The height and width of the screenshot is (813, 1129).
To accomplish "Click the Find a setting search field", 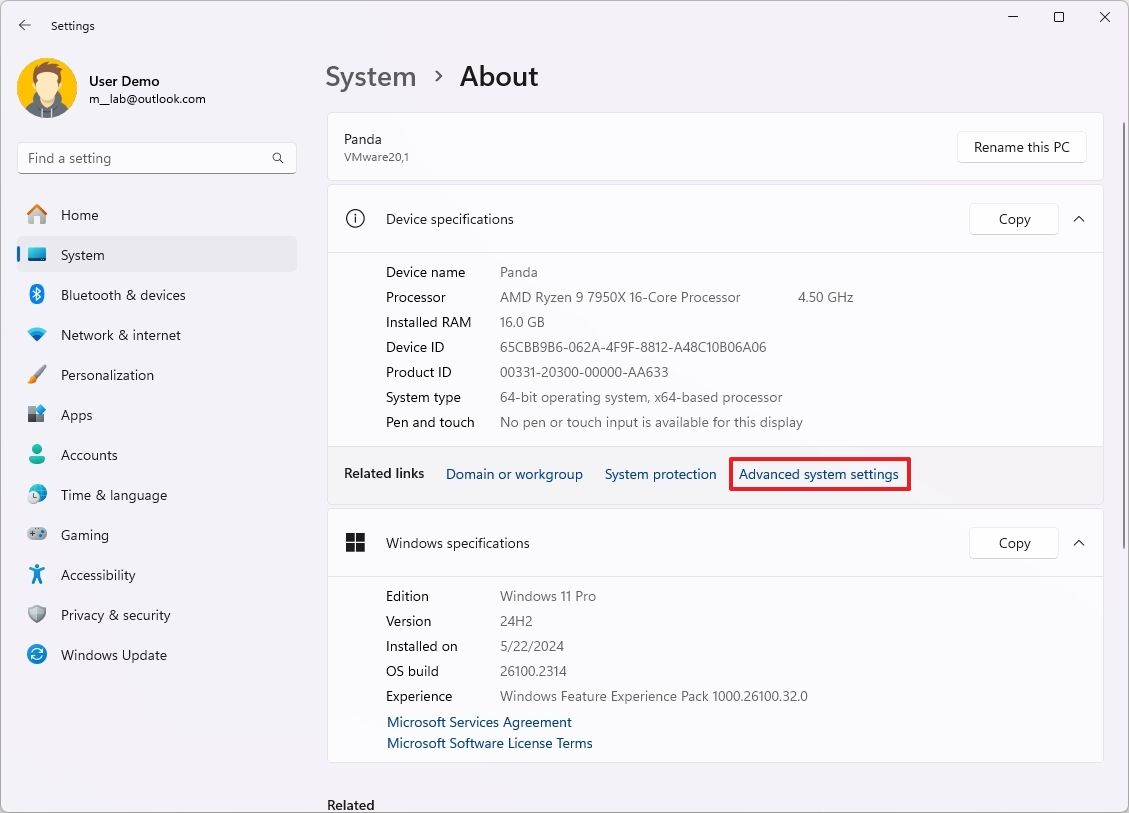I will pos(156,158).
